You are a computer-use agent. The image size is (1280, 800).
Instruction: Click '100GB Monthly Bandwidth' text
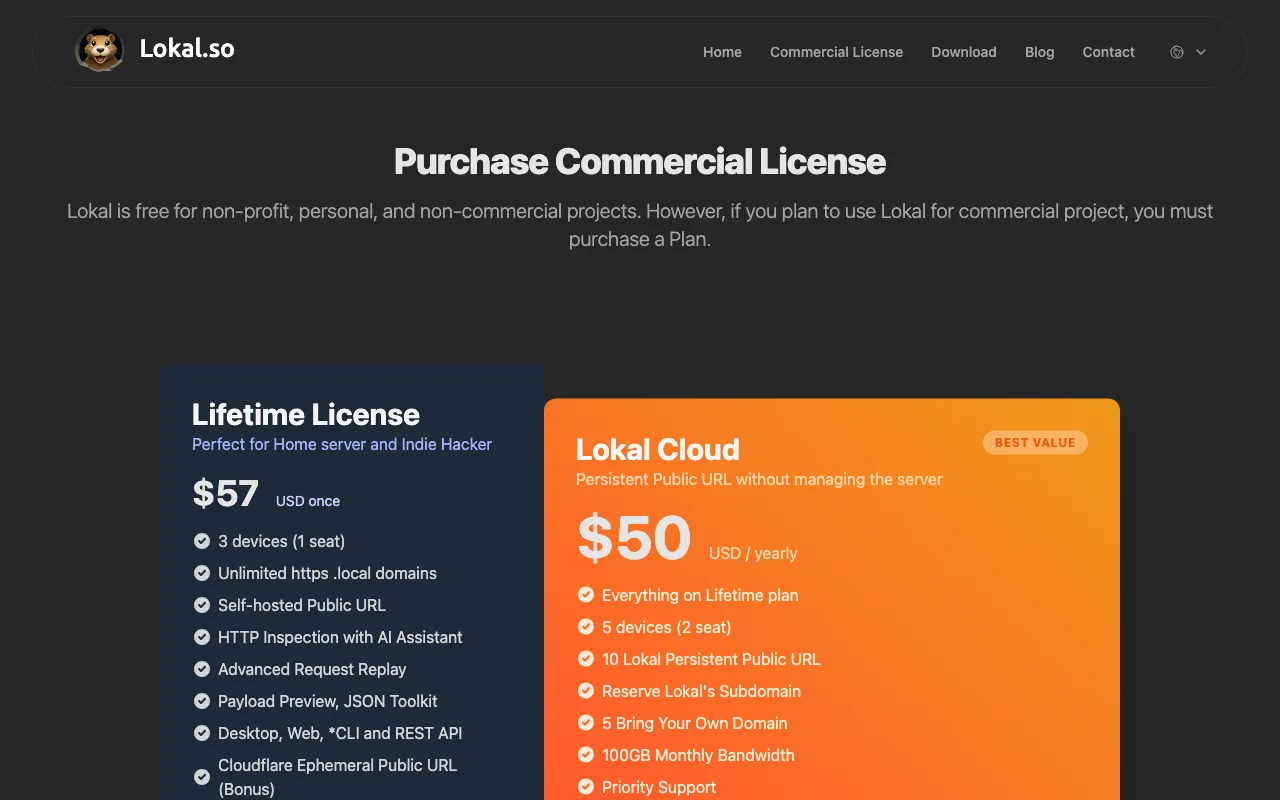point(698,755)
